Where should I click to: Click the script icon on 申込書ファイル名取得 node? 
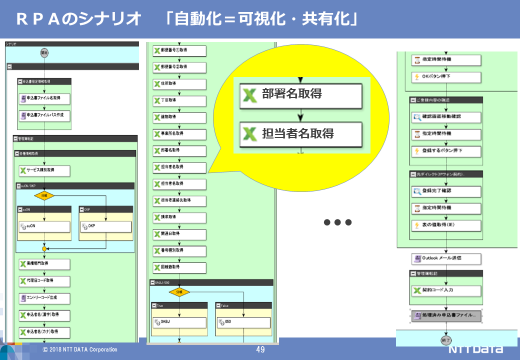coord(23,99)
